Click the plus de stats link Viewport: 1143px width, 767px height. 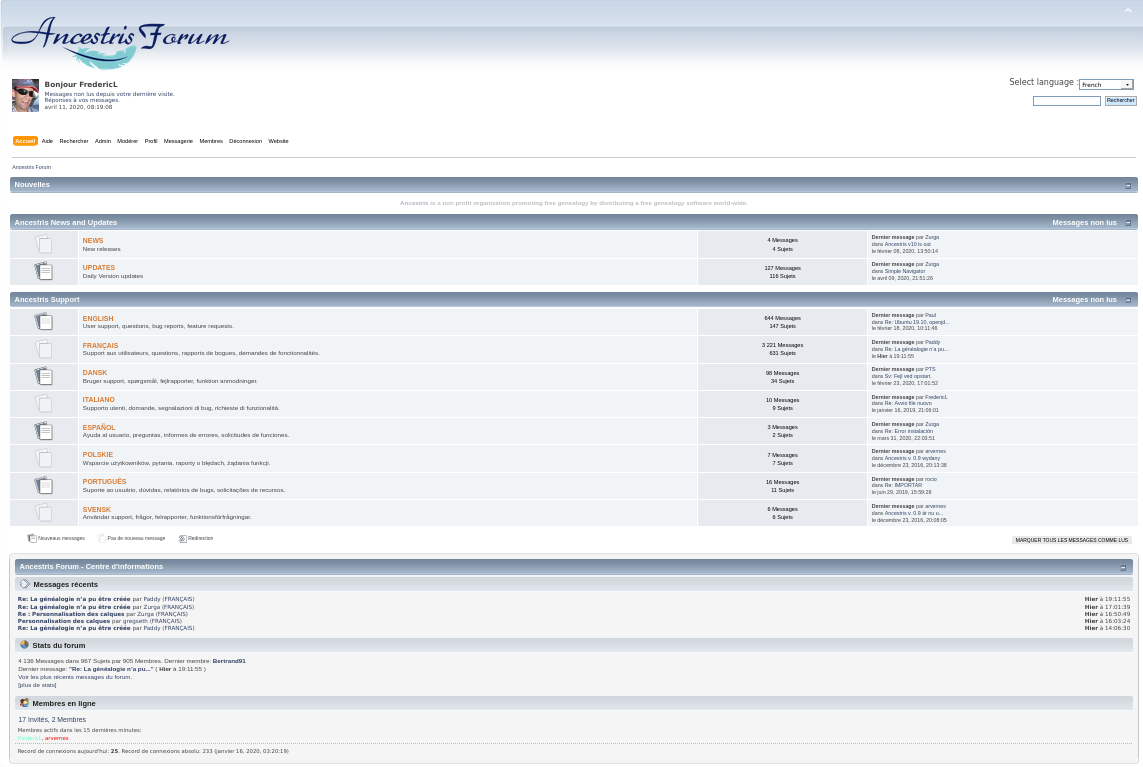(x=37, y=685)
